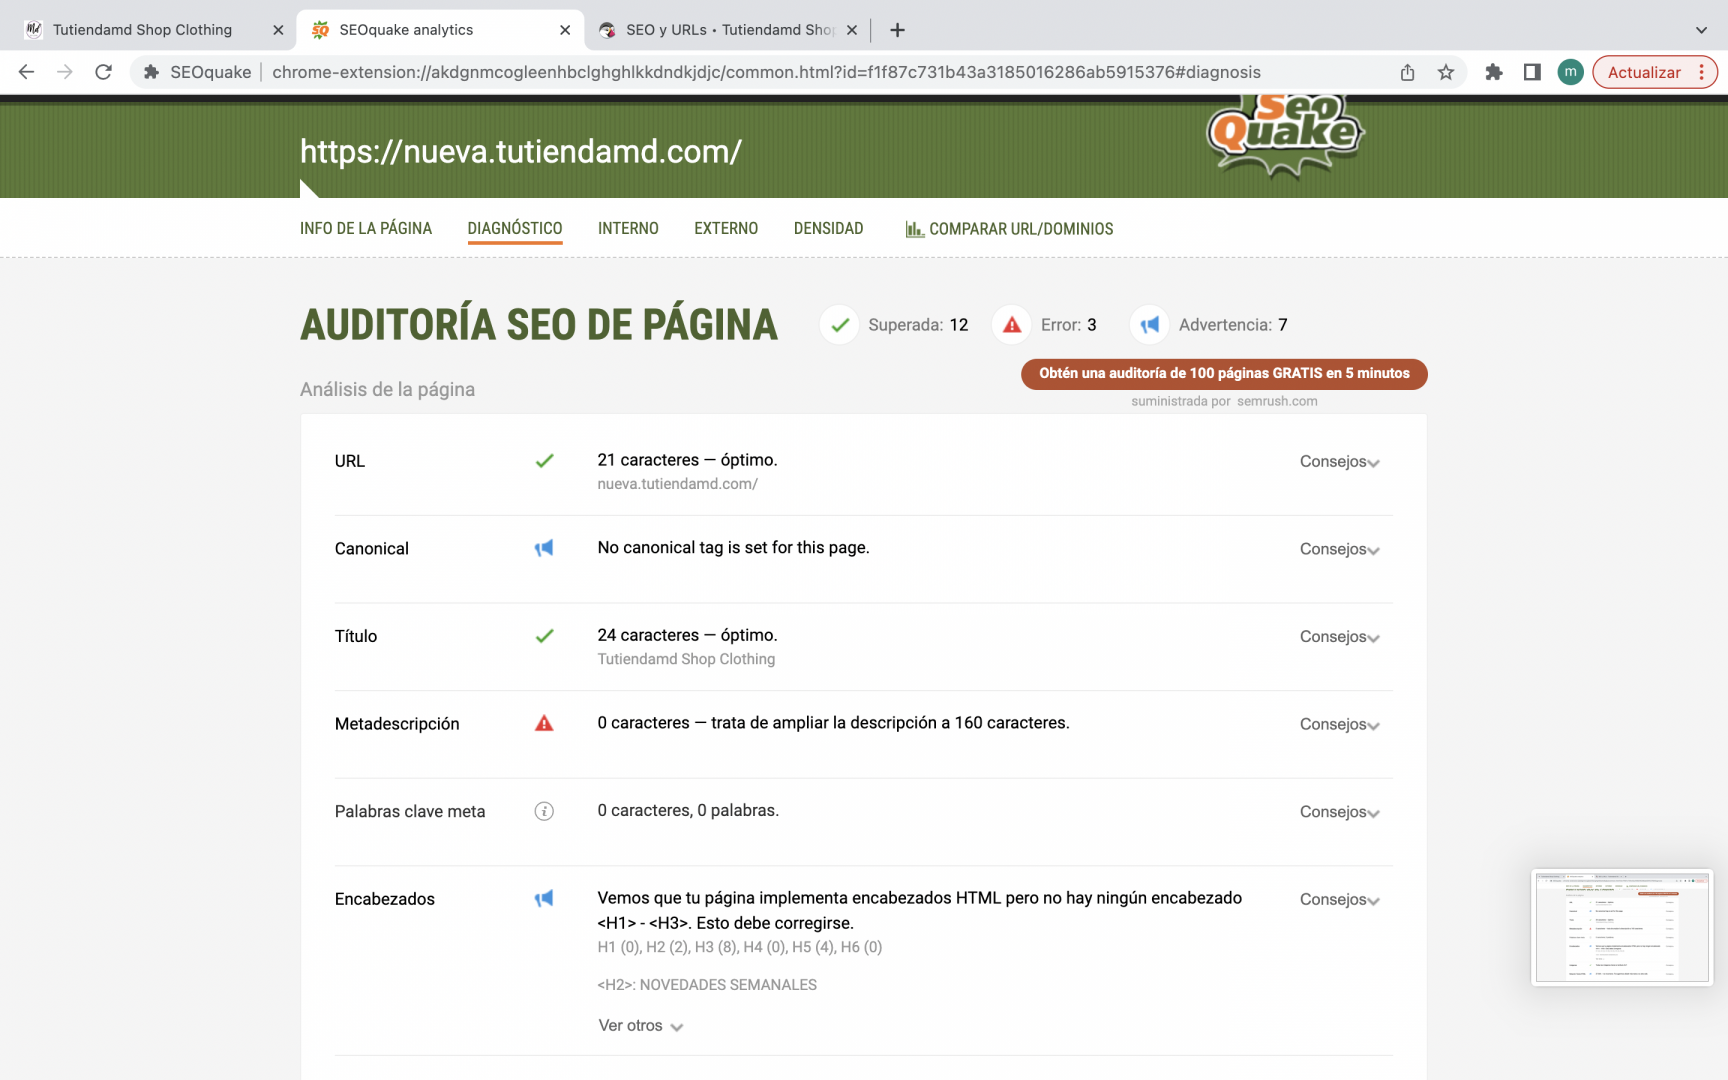
Task: Open the https://nueva.tutiendamd.com/ header link
Action: click(521, 151)
